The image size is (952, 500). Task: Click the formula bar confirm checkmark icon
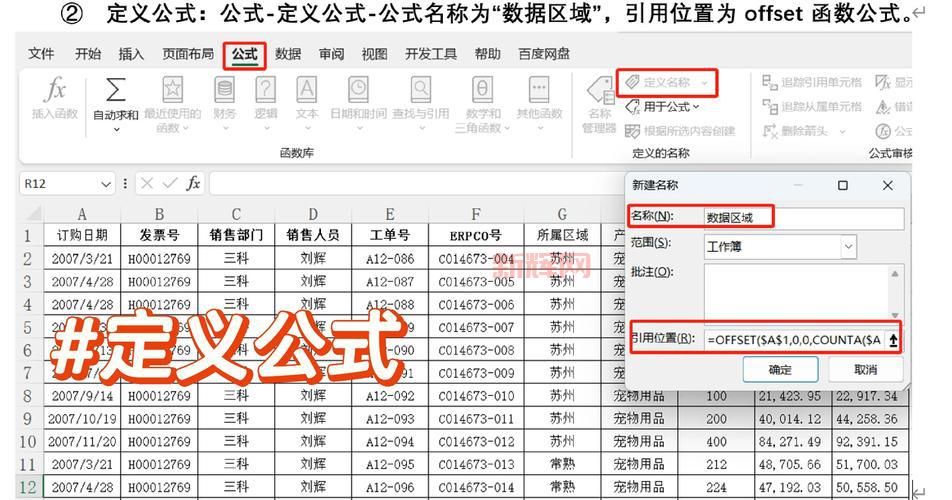coord(170,183)
